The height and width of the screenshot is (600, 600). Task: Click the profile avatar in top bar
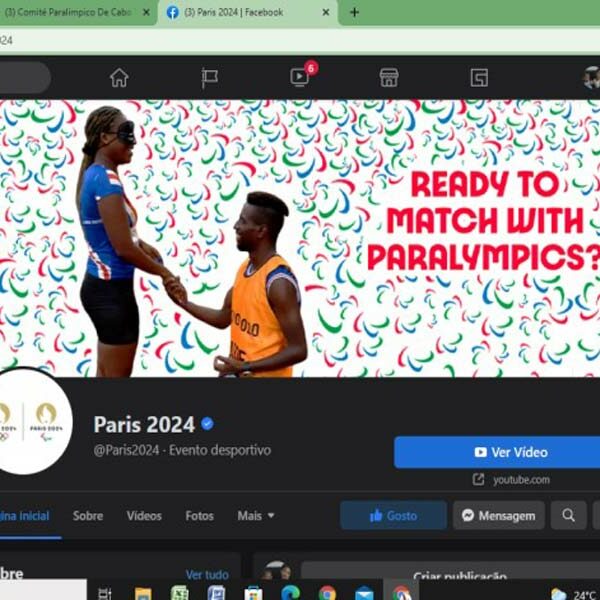tap(592, 78)
